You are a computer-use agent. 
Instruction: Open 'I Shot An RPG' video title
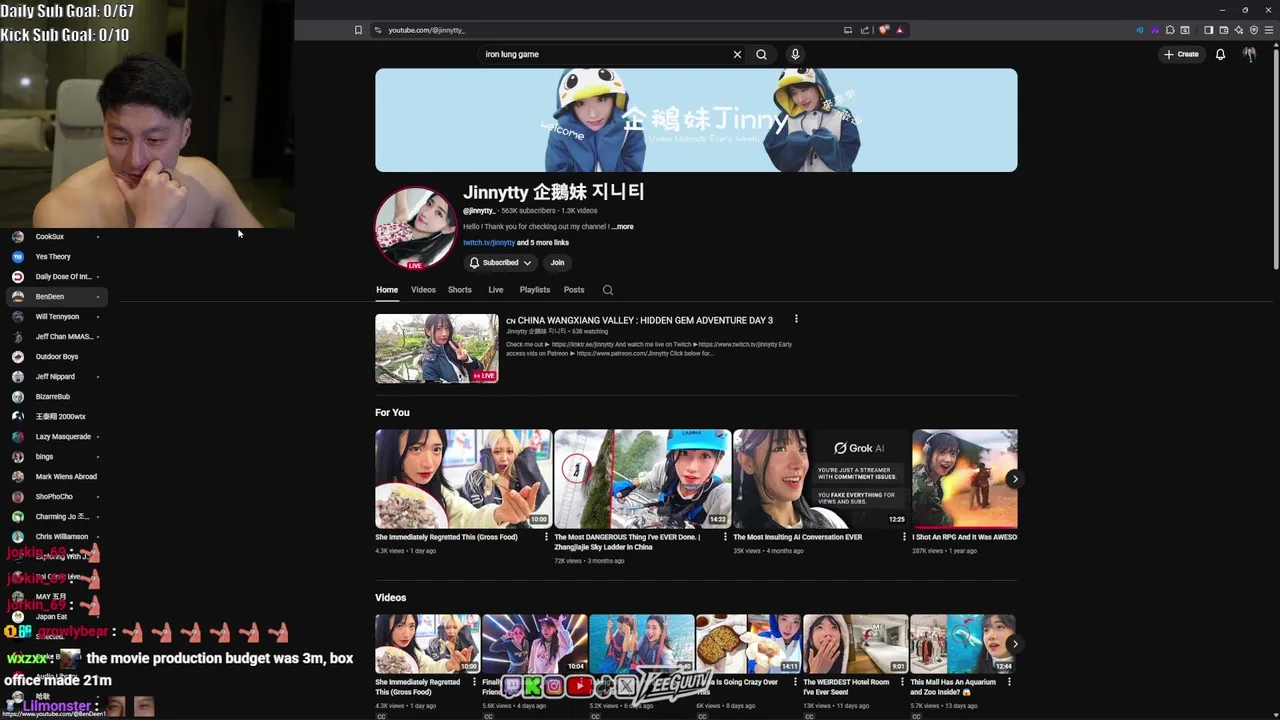coord(964,537)
